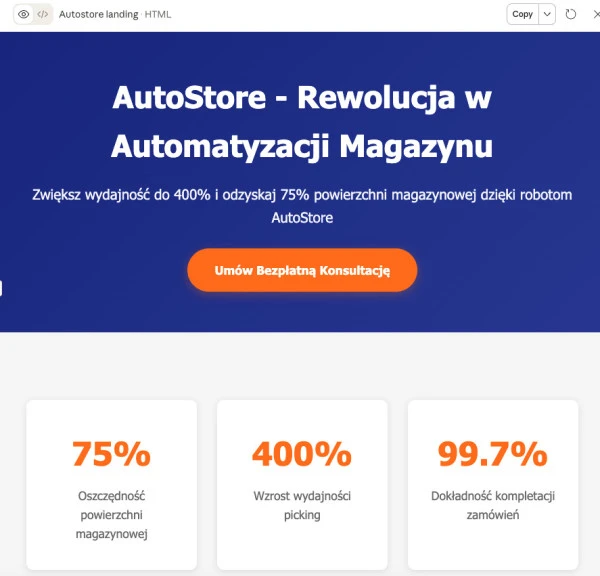This screenshot has width=600, height=576.
Task: Close the artifact panel with the X
Action: [x=596, y=15]
